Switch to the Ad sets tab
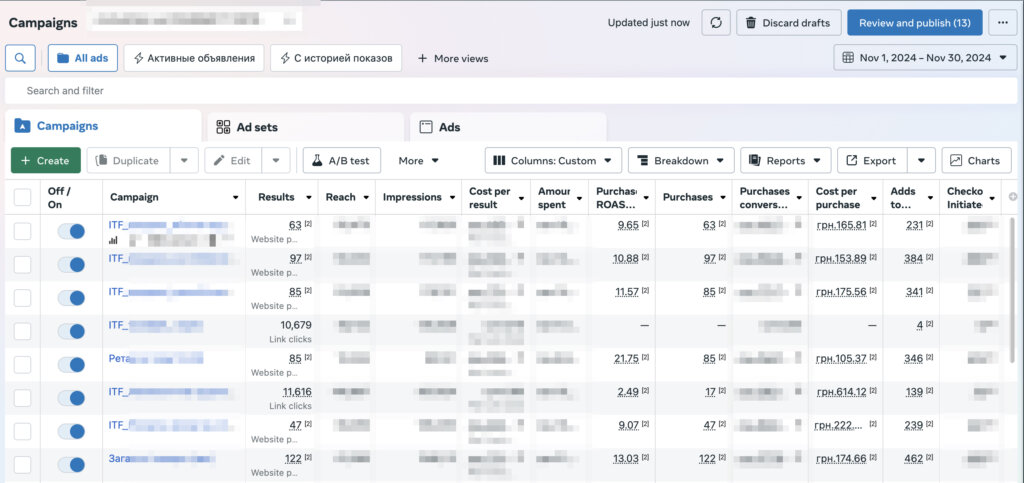 257,127
